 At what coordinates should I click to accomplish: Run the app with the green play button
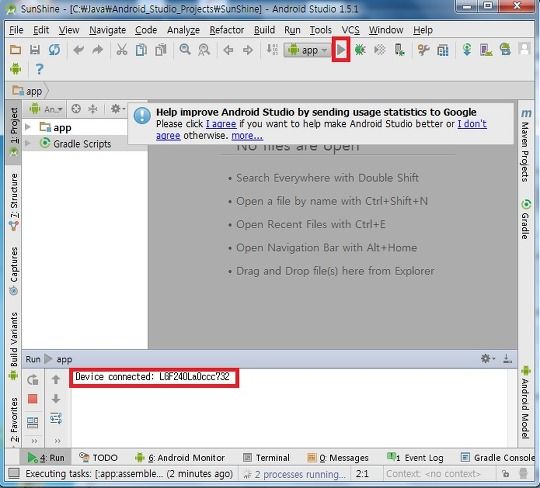click(341, 50)
